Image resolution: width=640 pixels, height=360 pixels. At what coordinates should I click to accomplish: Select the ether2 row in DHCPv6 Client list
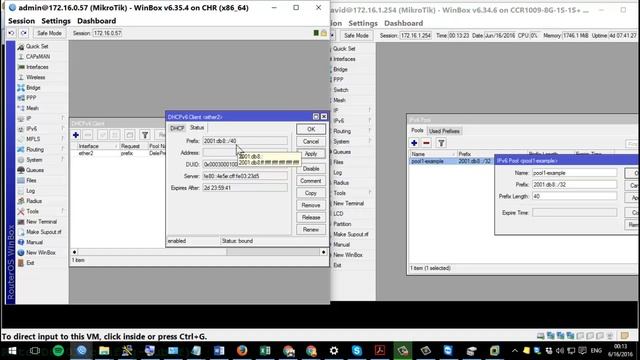click(118, 153)
